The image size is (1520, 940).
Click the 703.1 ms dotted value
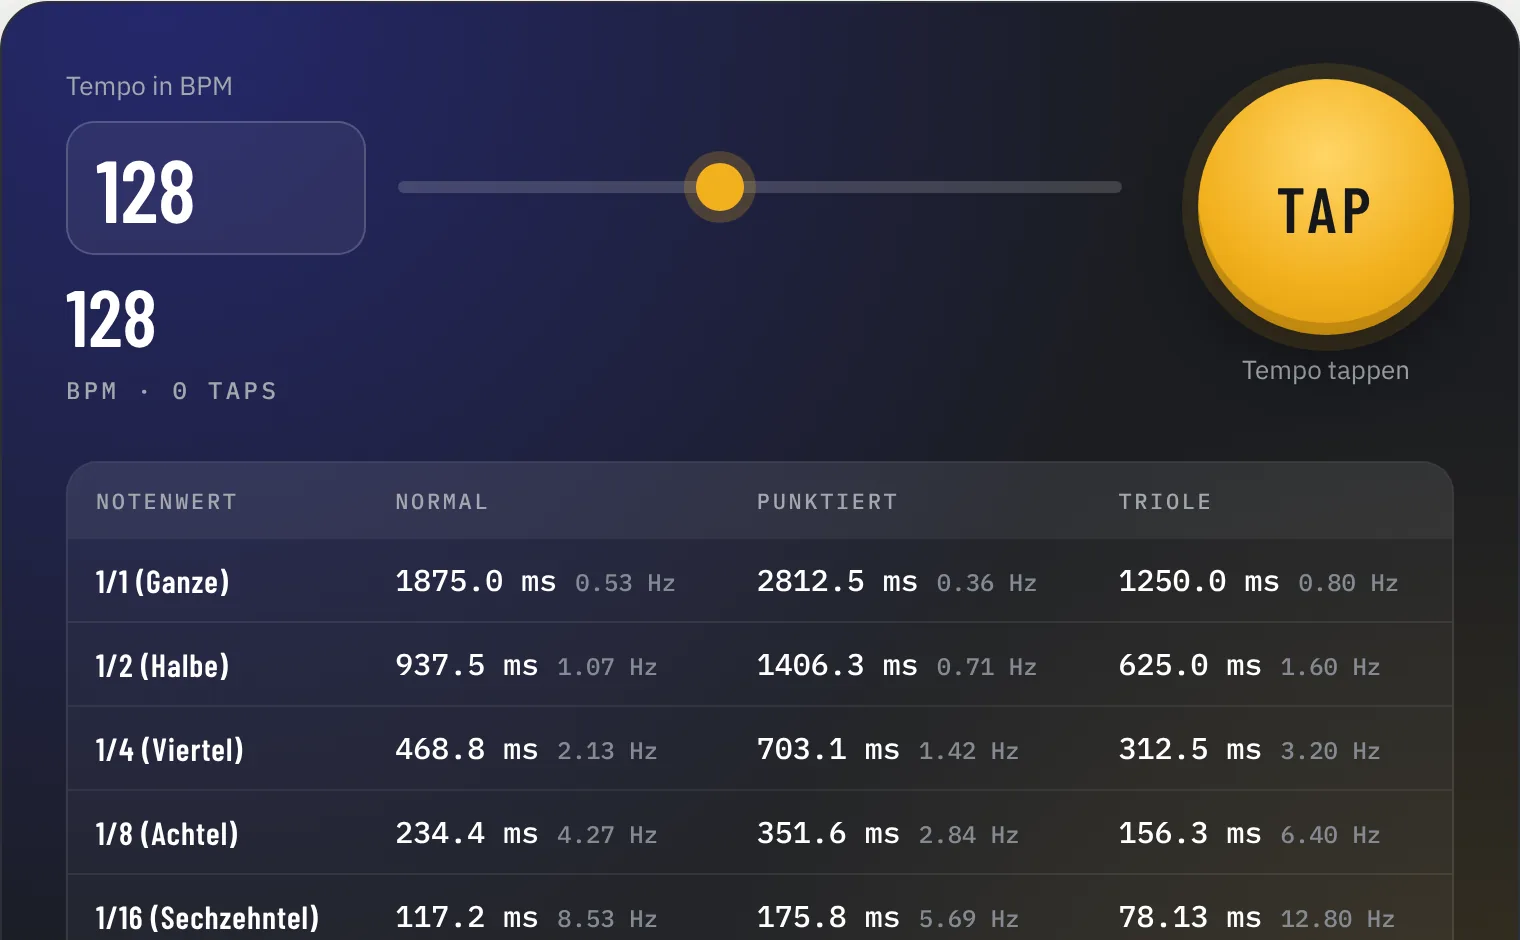click(828, 749)
